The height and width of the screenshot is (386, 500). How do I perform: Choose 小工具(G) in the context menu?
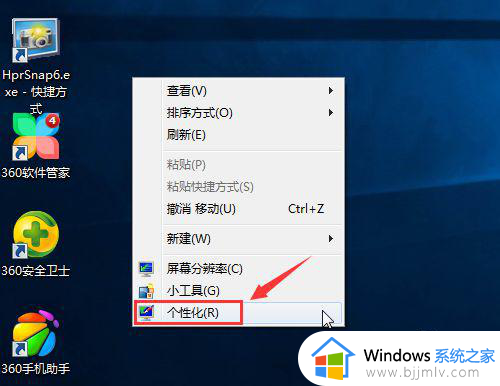[x=238, y=291]
